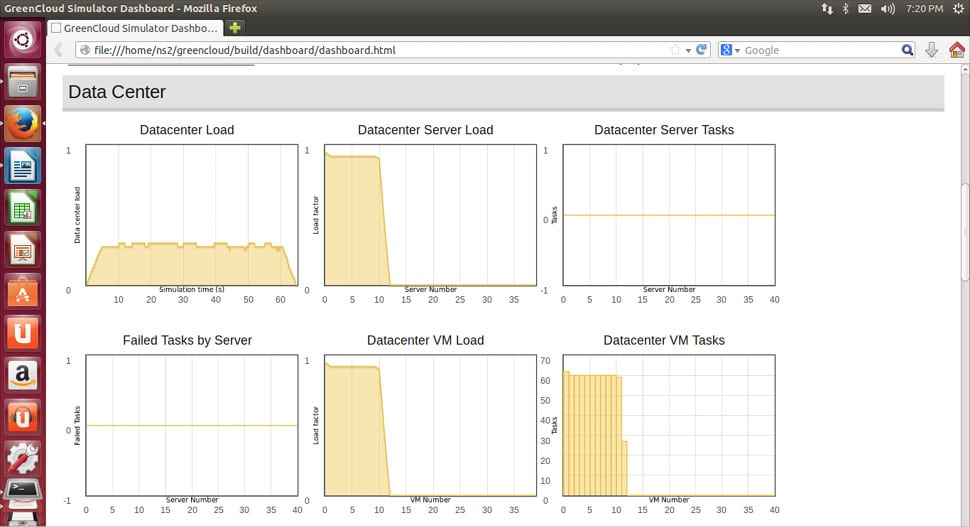
Task: Open Ubuntu Software Center in launcher
Action: (x=22, y=292)
